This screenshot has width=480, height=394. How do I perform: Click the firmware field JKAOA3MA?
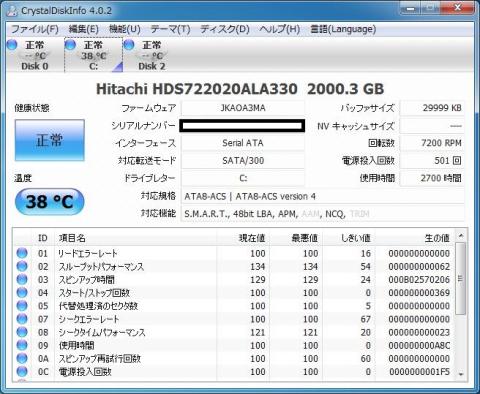[243, 108]
